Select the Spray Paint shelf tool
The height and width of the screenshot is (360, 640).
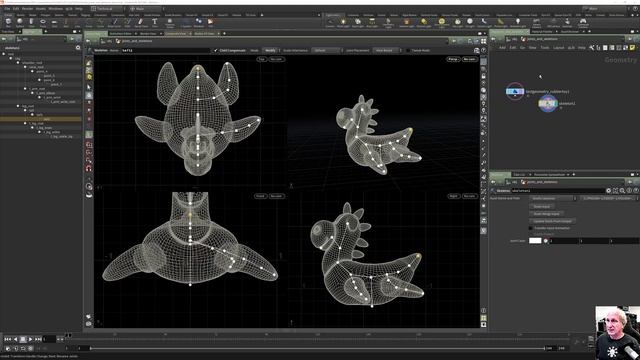pyautogui.click(x=141, y=22)
